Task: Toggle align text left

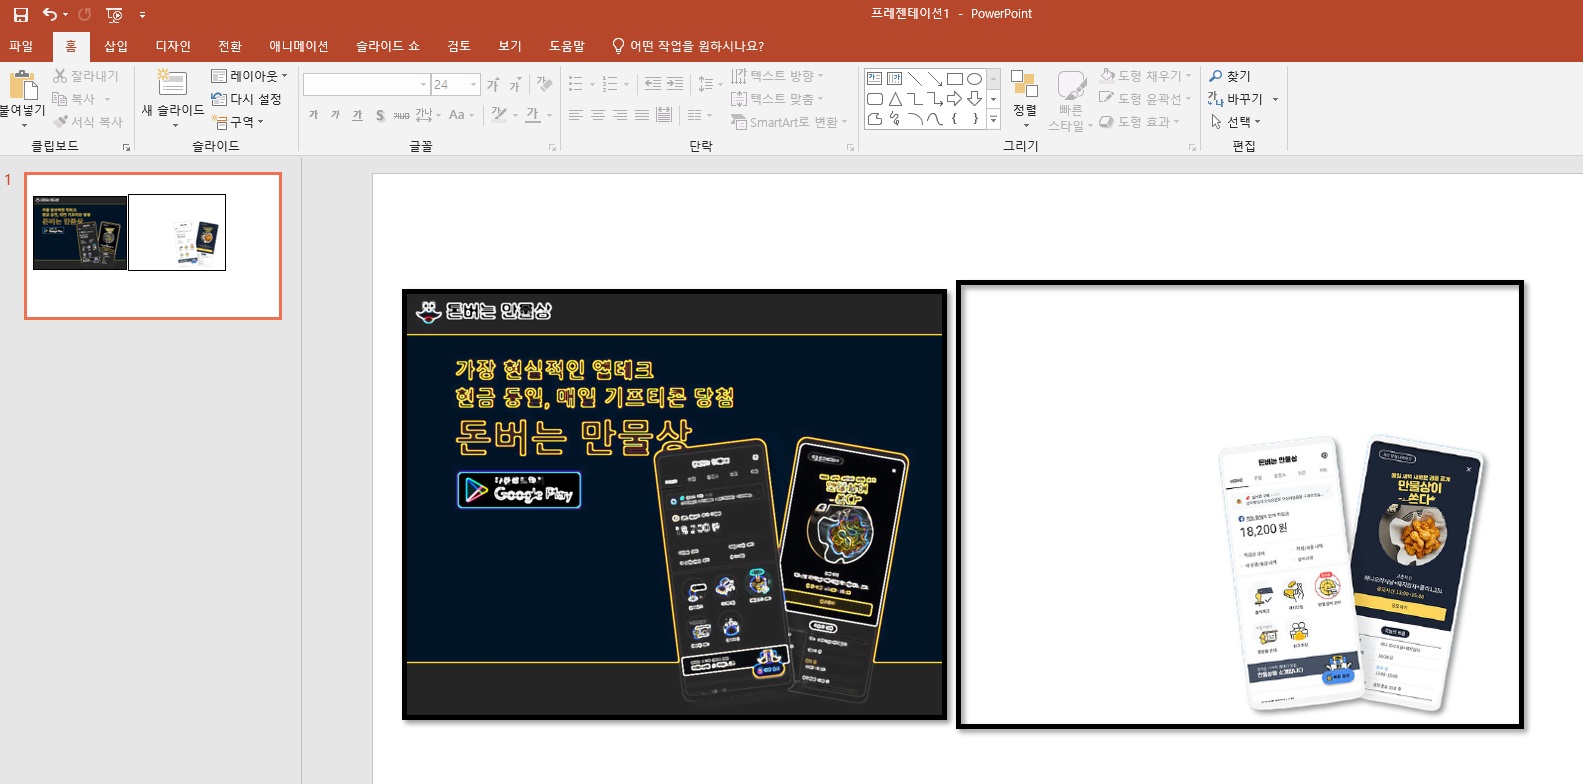Action: 575,115
